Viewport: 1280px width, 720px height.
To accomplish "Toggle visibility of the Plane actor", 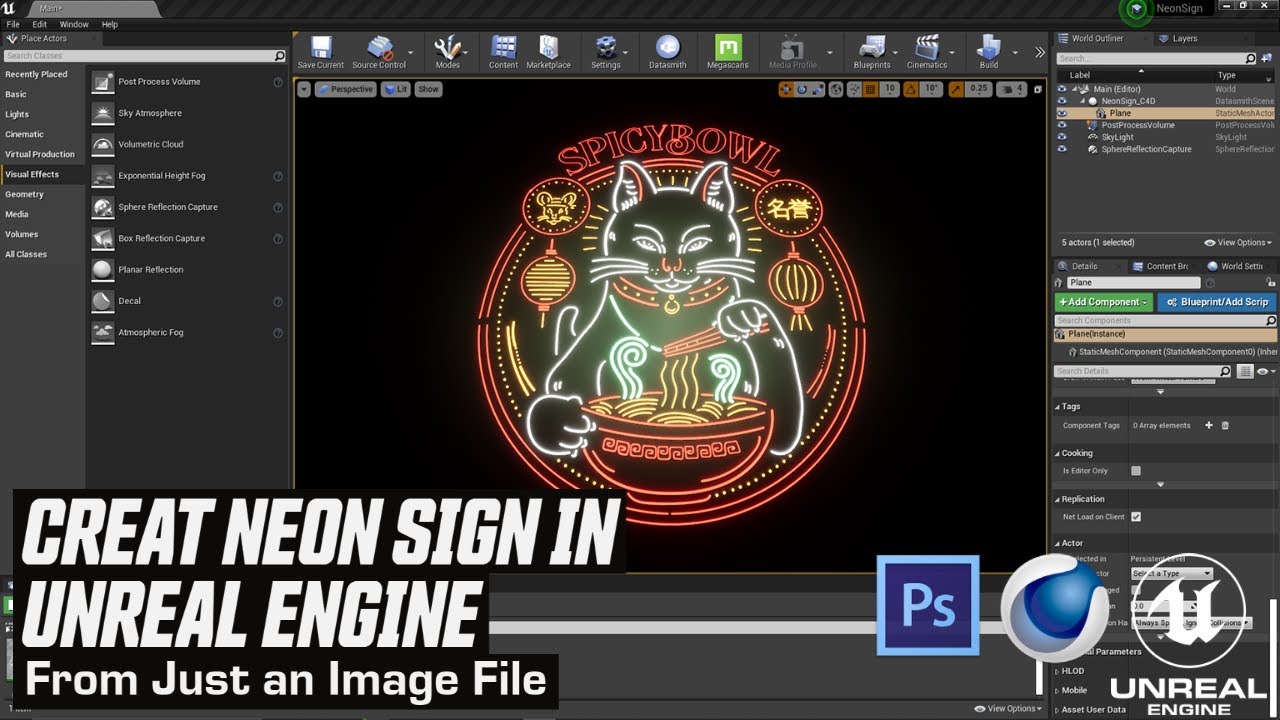I will [x=1062, y=113].
